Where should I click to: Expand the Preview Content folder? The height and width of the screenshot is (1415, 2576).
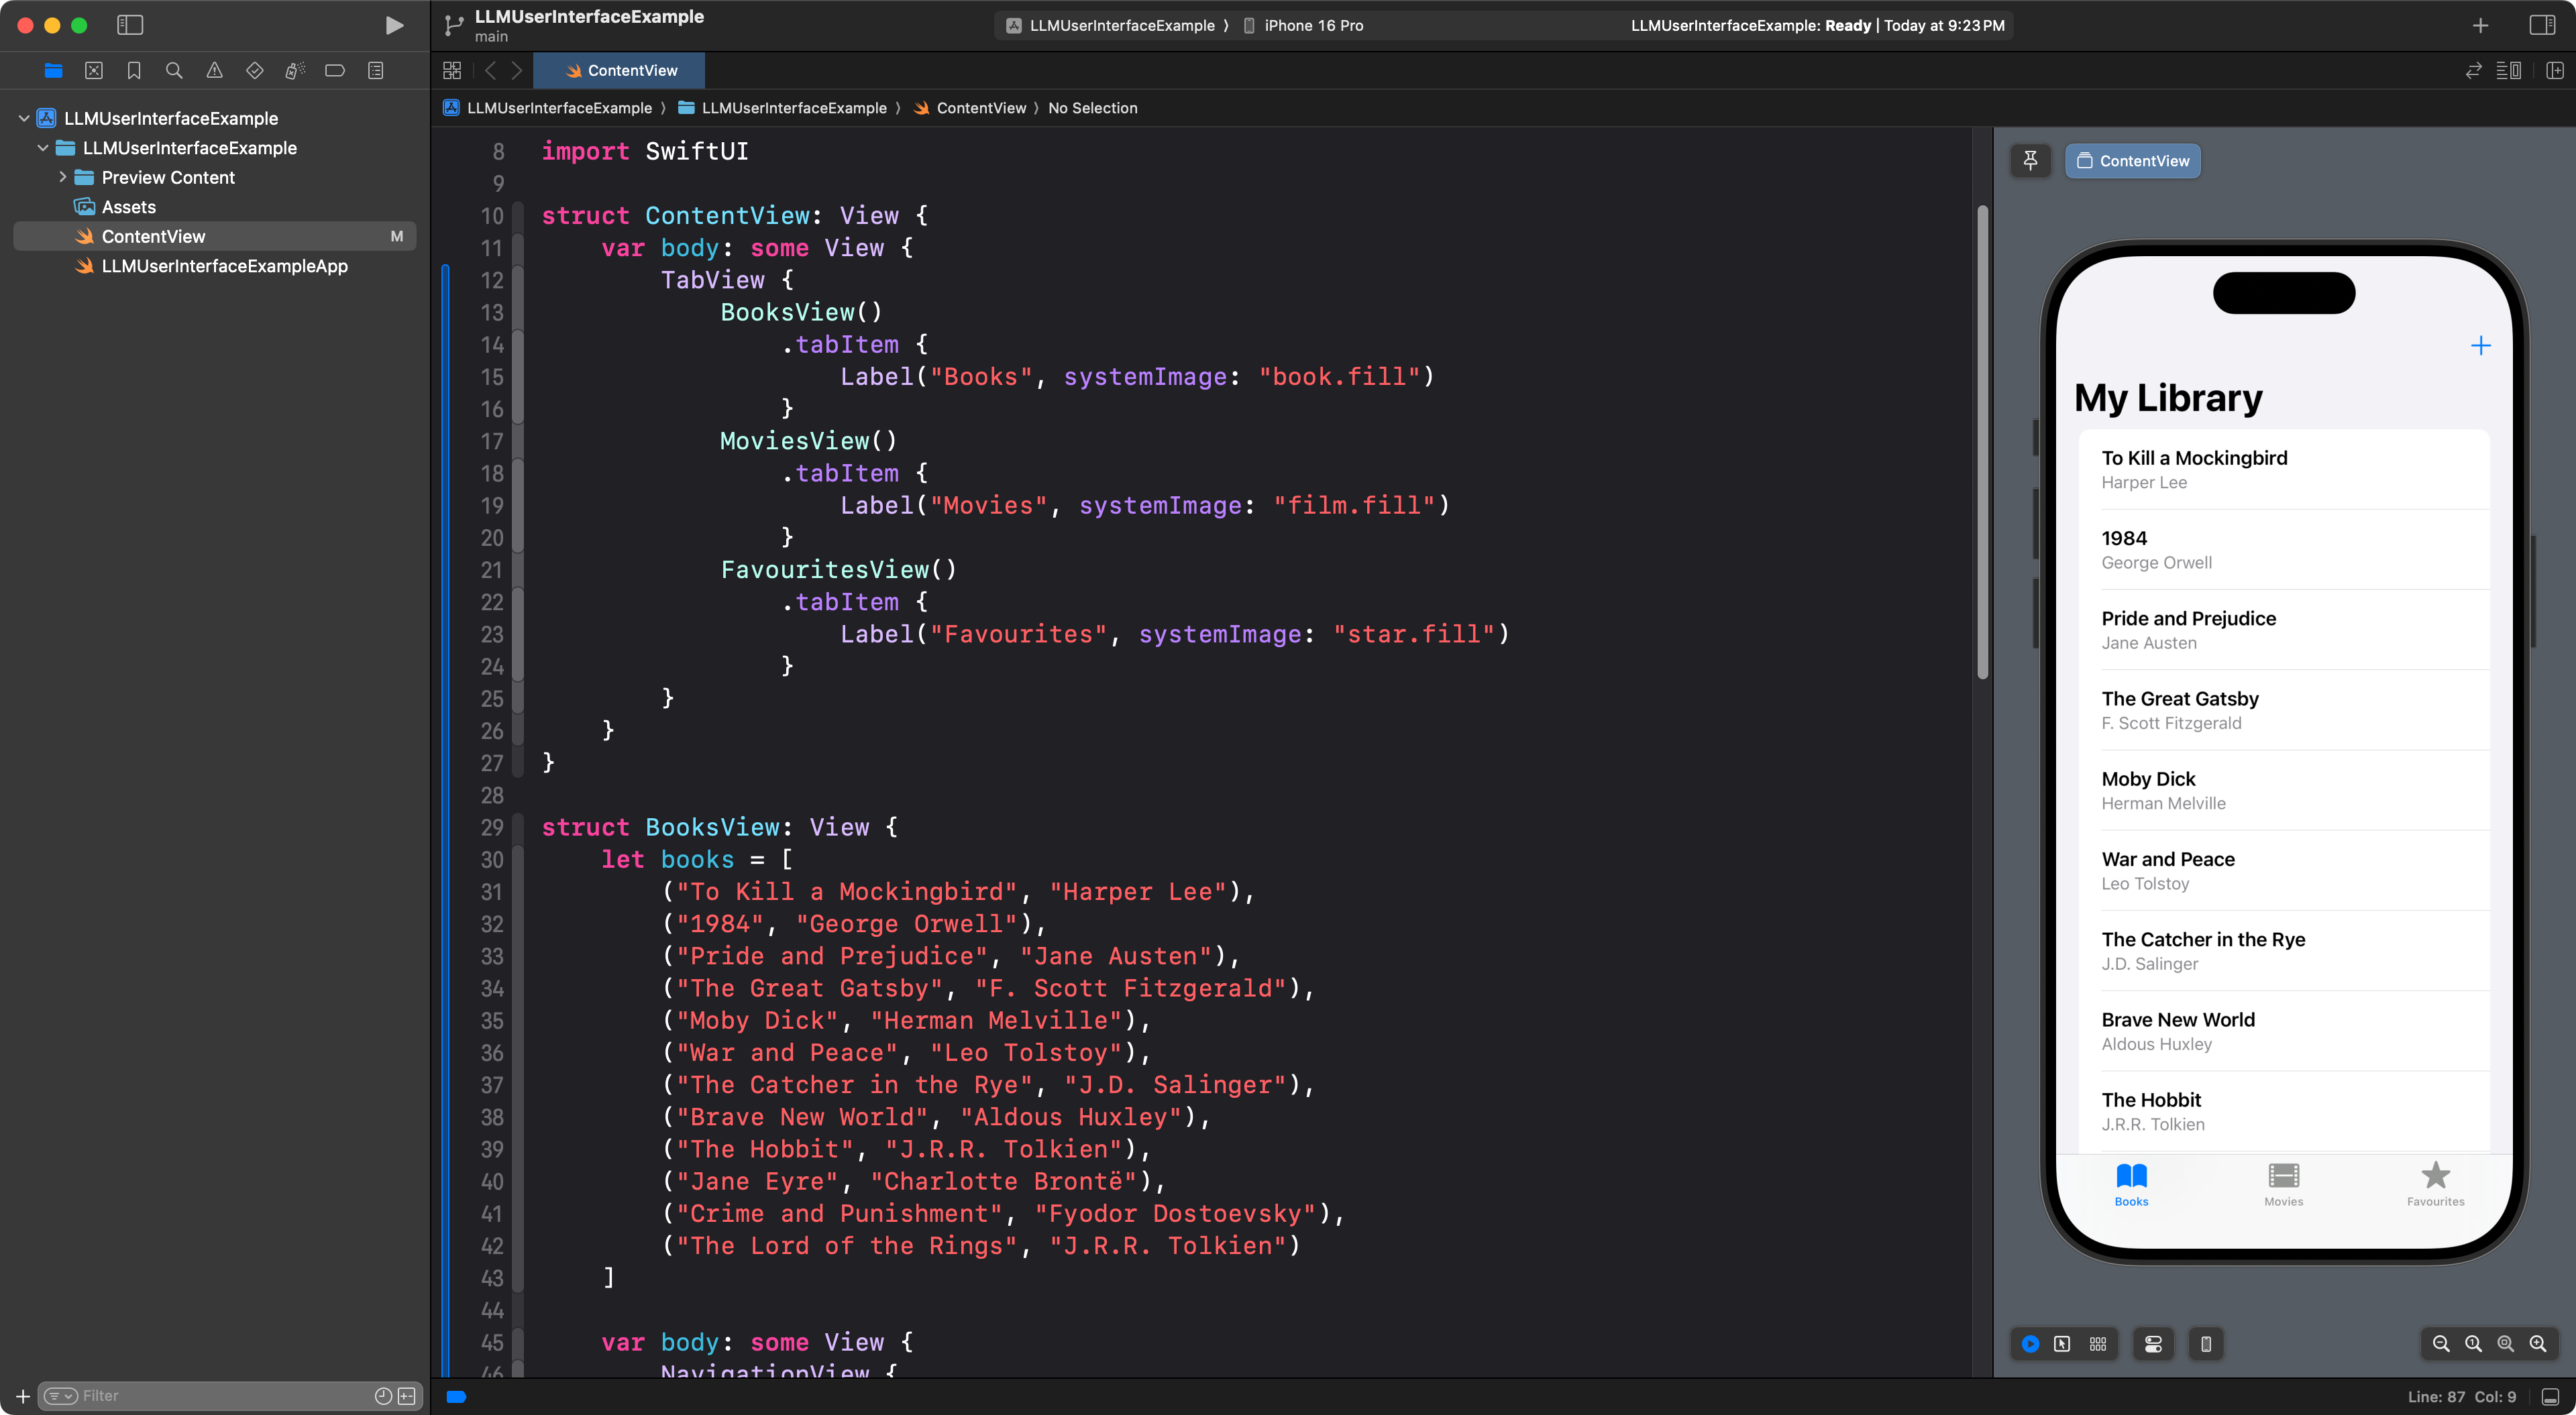(63, 177)
